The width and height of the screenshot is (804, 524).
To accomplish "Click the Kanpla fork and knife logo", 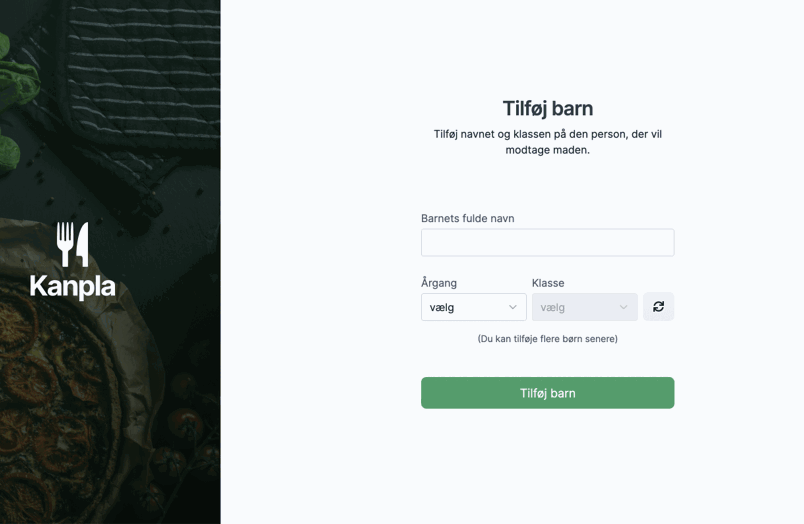I will click(72, 244).
